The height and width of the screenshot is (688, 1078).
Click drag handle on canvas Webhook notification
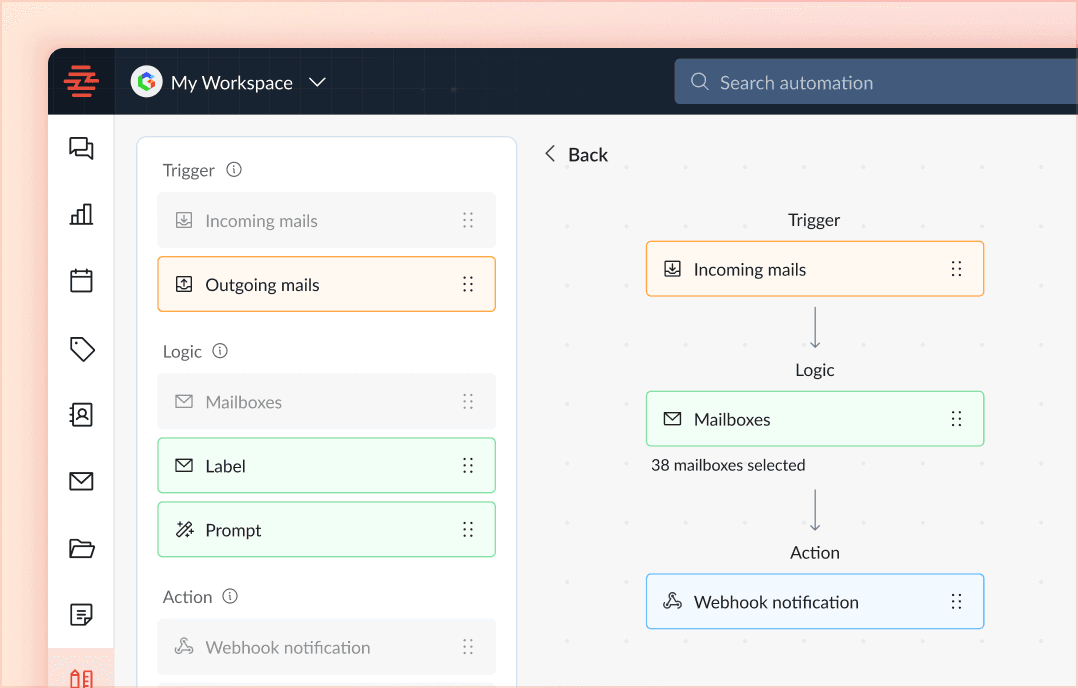pos(956,601)
